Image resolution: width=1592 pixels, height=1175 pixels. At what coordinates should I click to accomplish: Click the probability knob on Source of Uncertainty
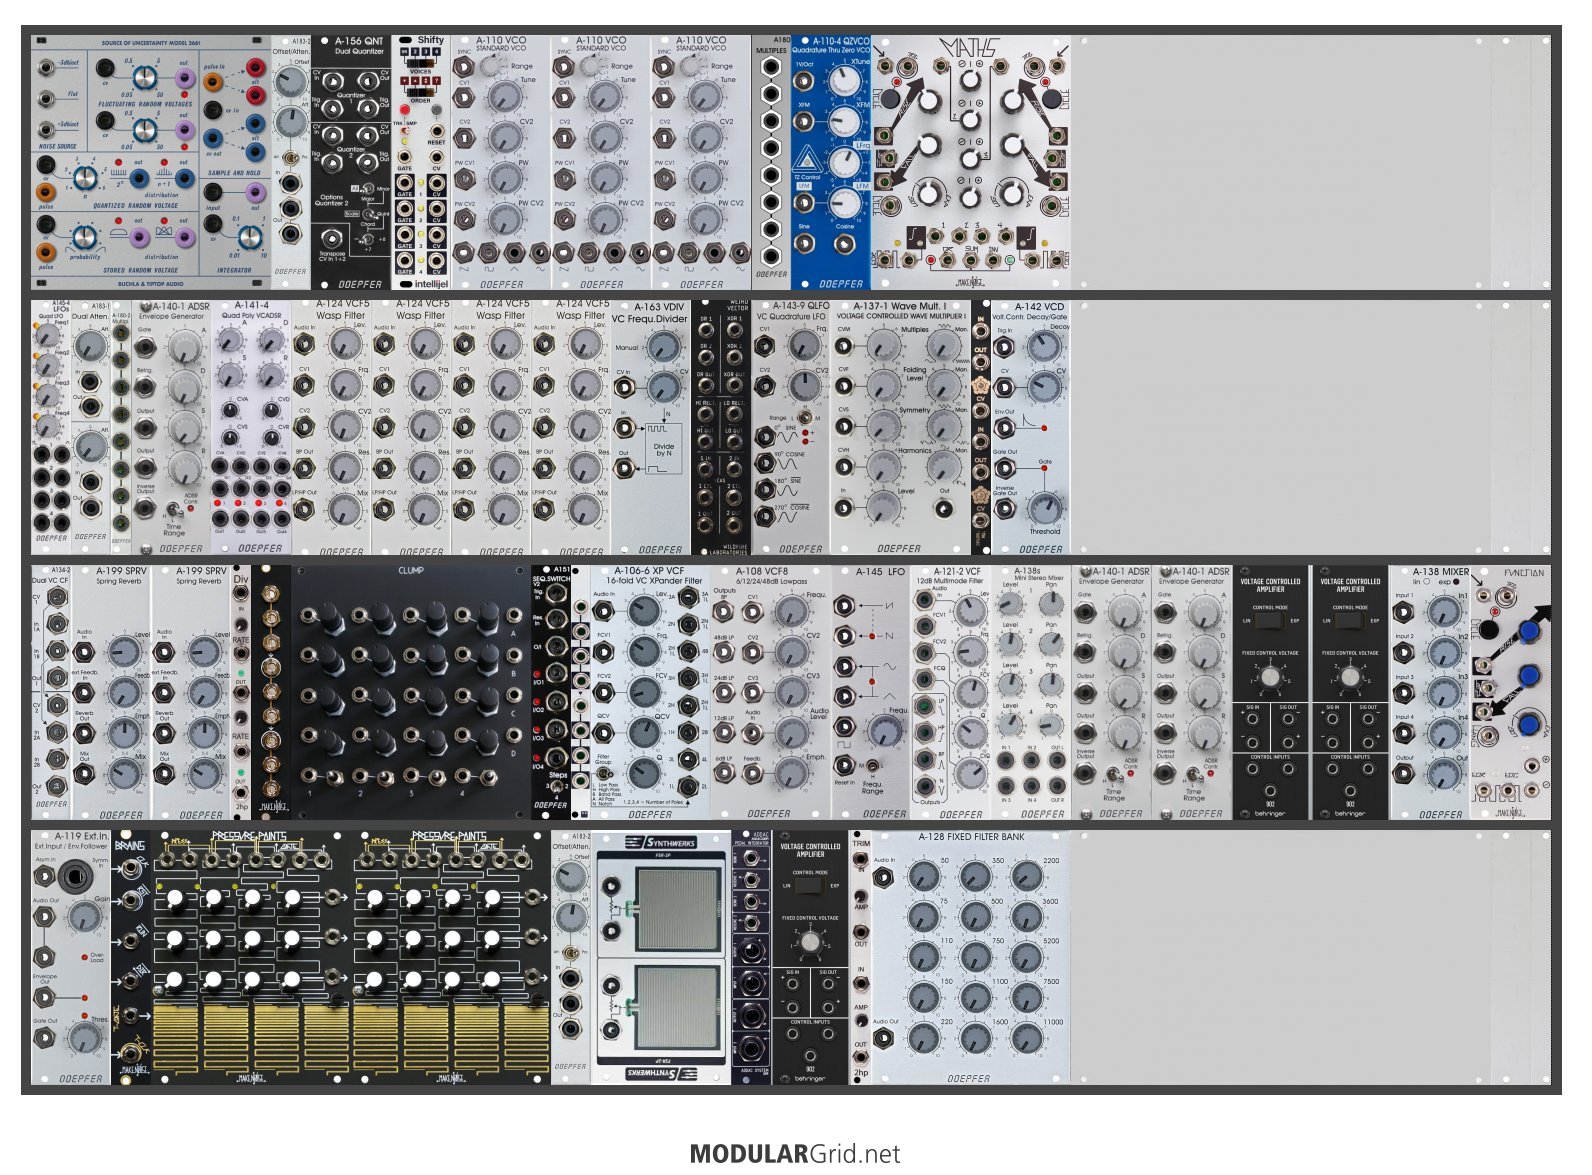coord(86,238)
